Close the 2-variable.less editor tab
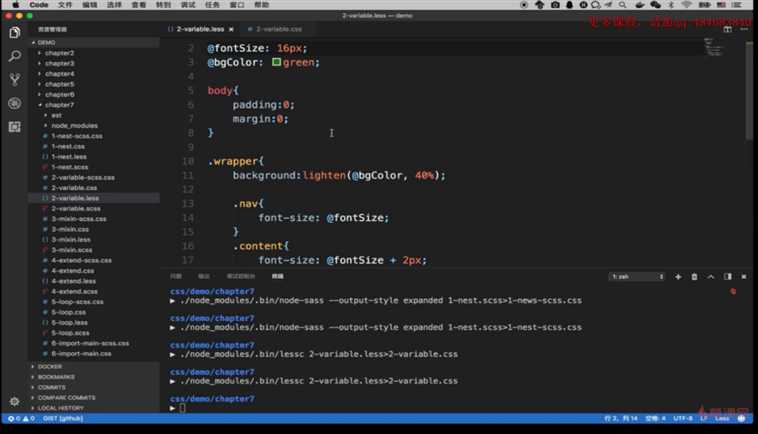 tap(231, 29)
